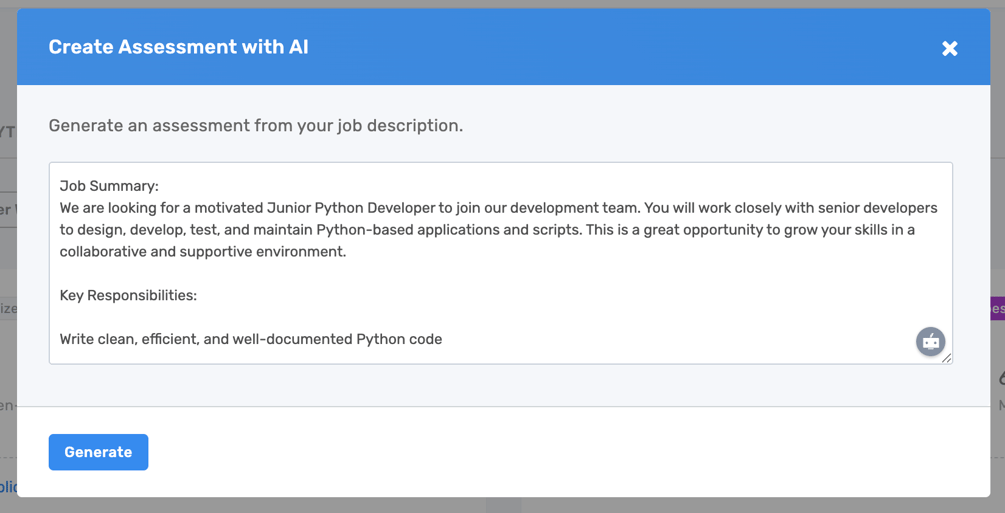
Task: Click the 'Write clean, efficient' line of text
Action: coord(251,339)
